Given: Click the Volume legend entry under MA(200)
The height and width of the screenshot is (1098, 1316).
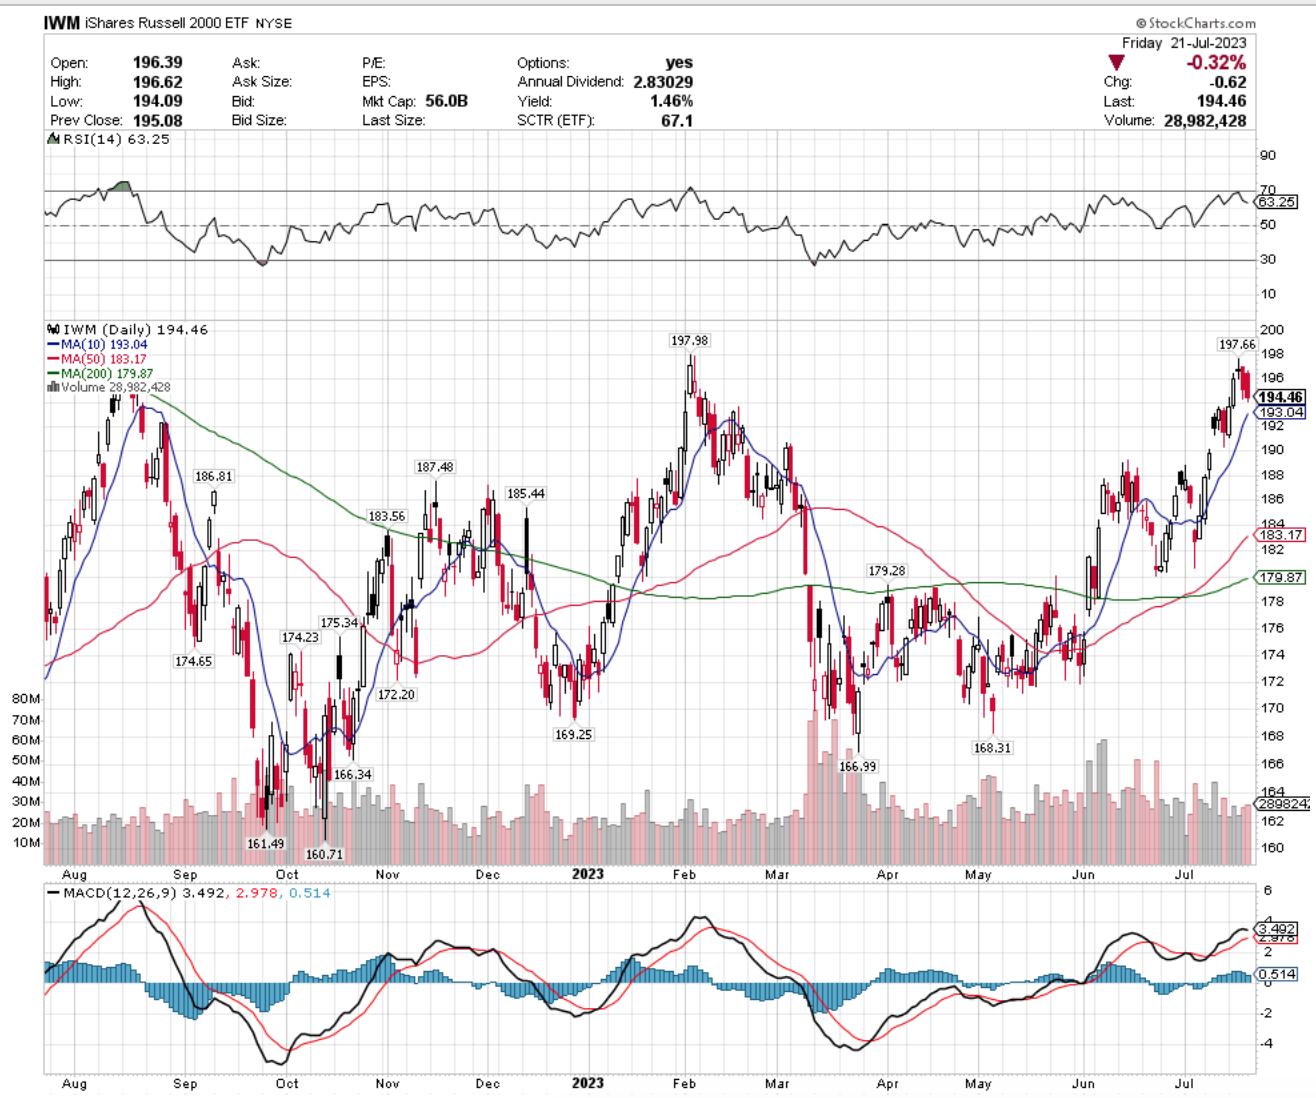Looking at the screenshot, I should coord(109,387).
